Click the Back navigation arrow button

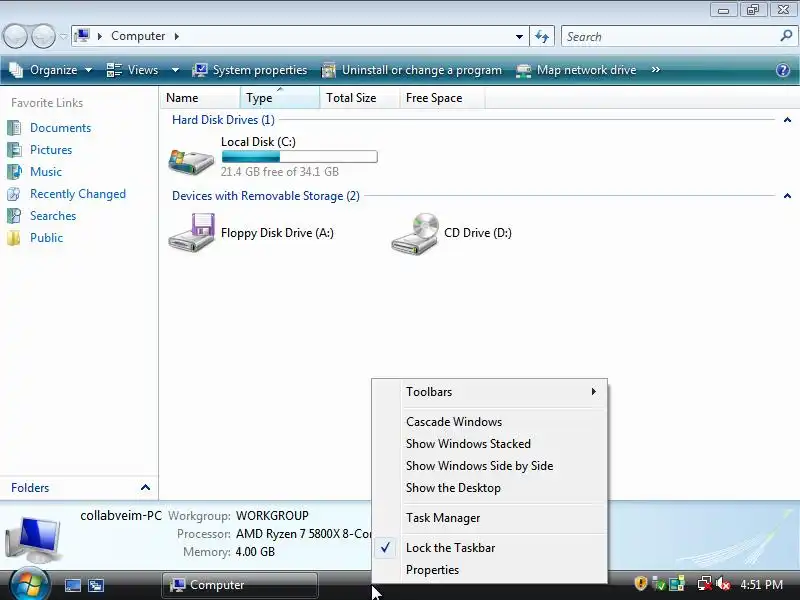click(x=15, y=36)
